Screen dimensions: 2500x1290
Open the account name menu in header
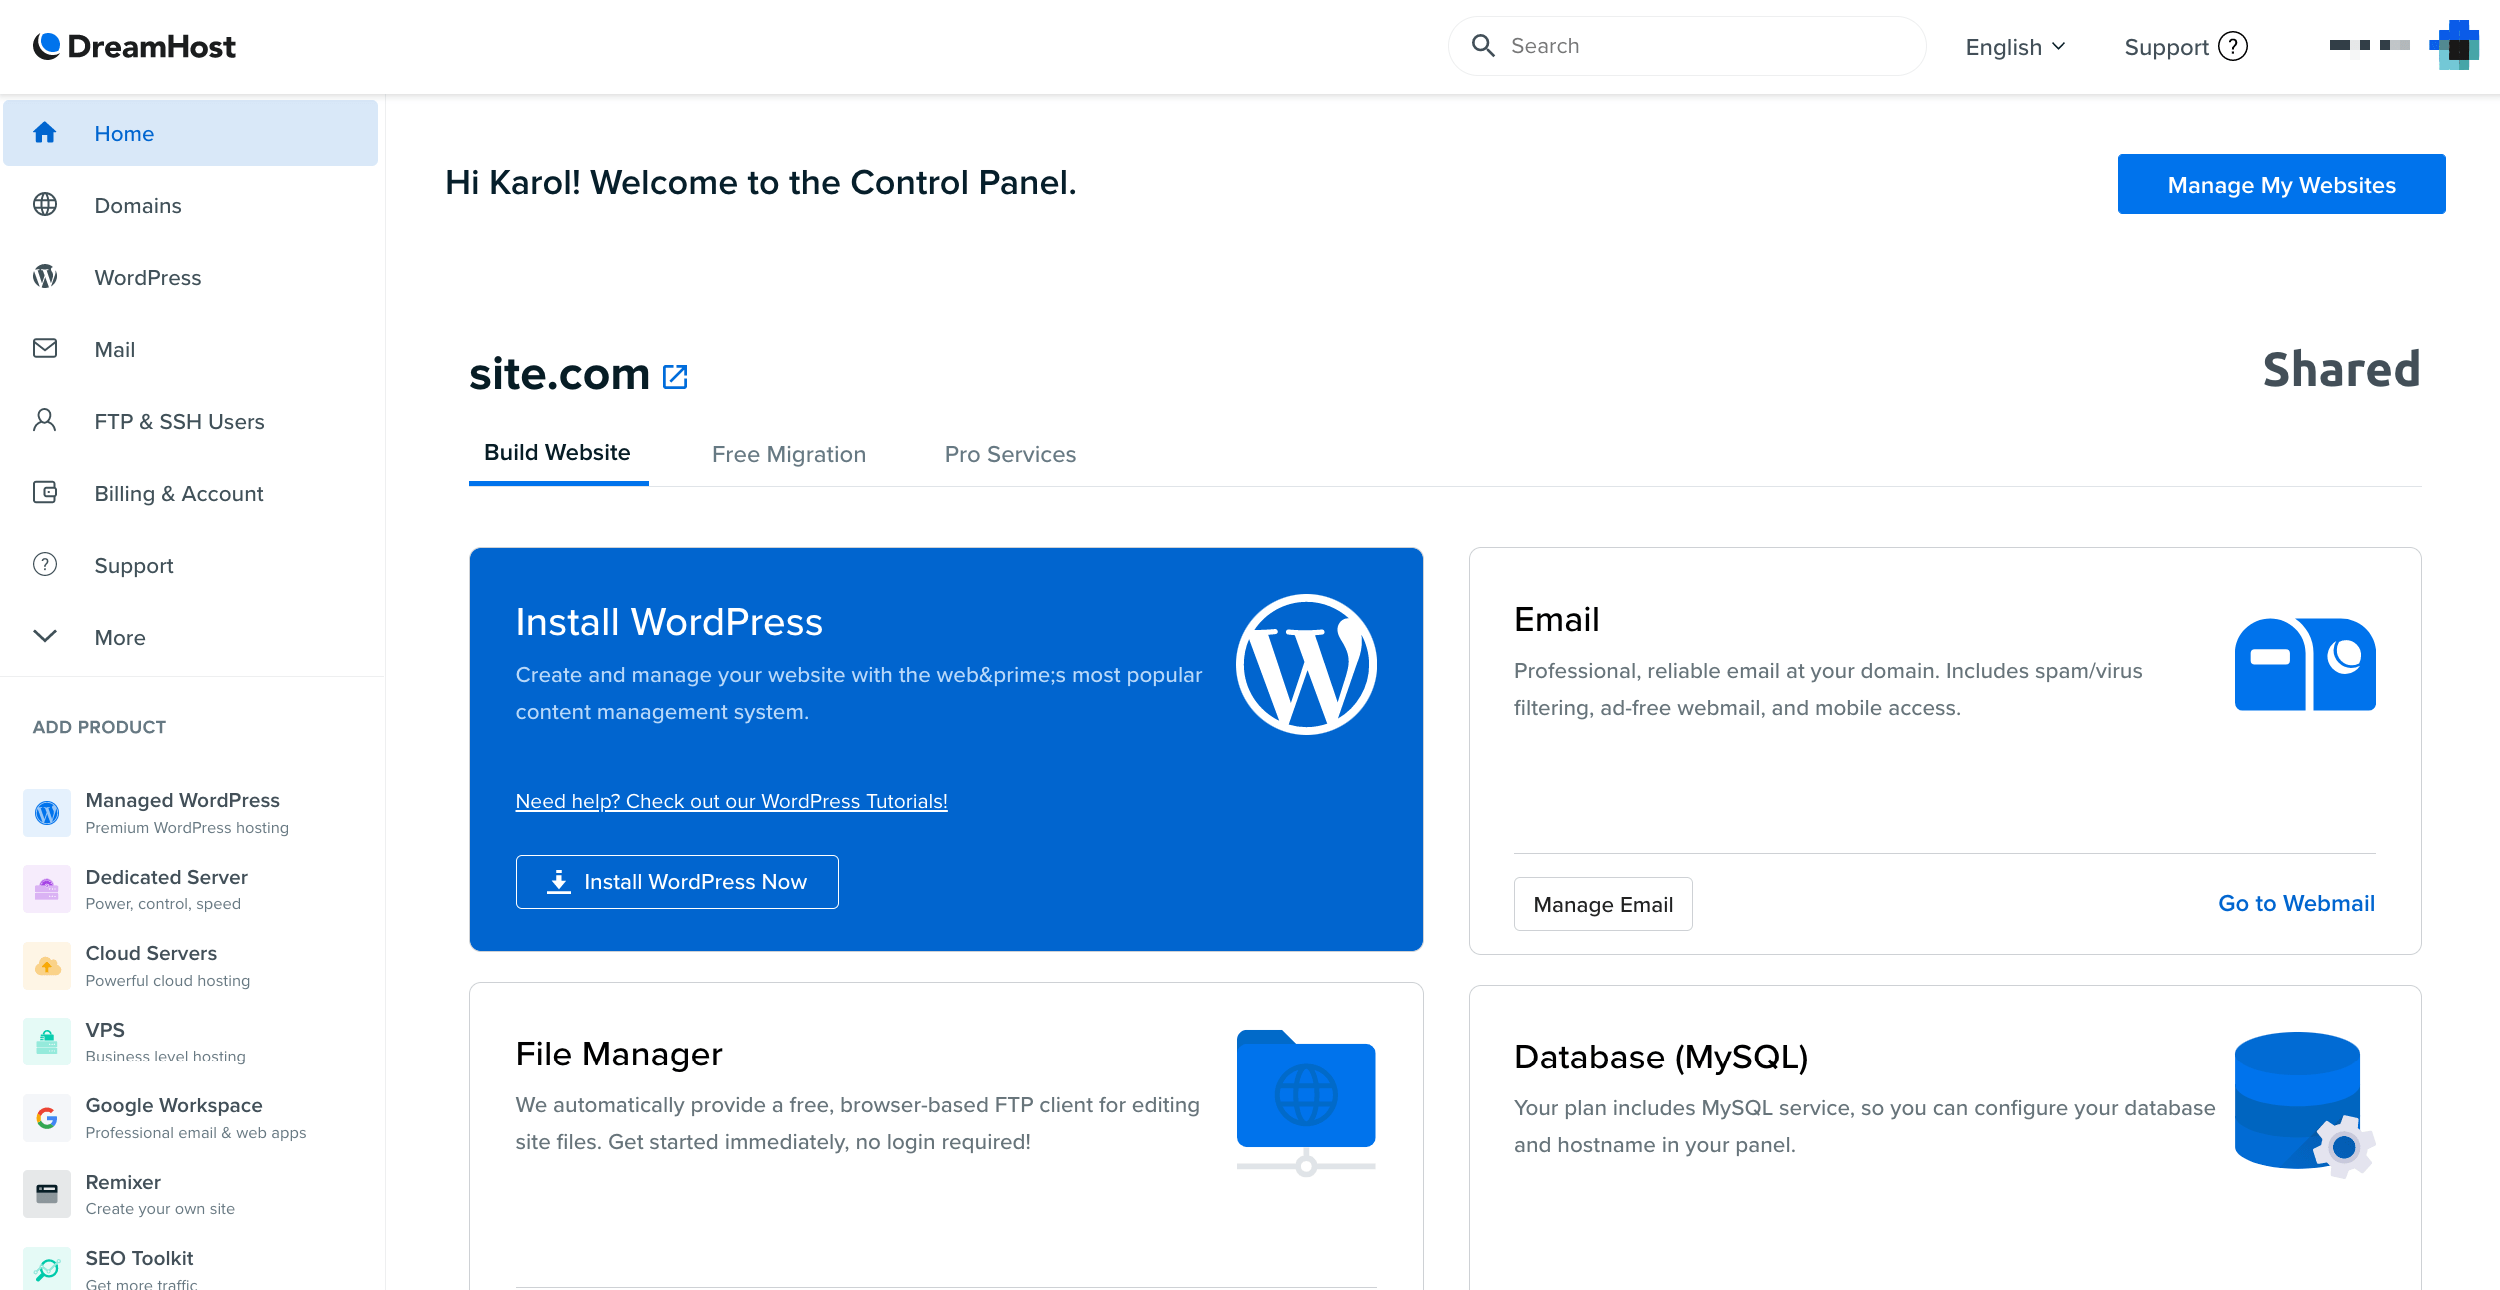tap(2369, 45)
